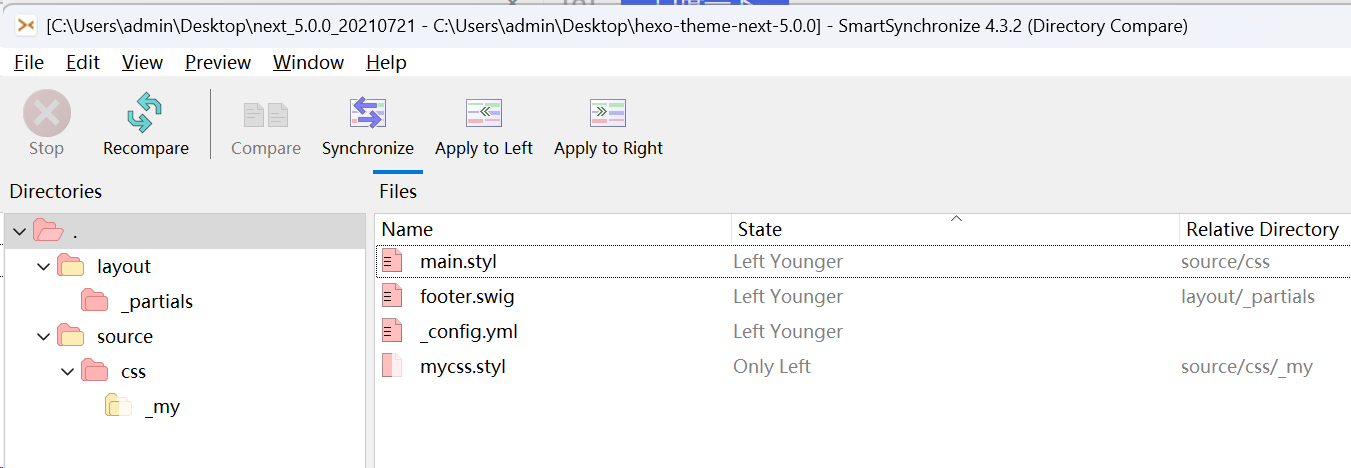Open the Preview menu
Image resolution: width=1351 pixels, height=468 pixels.
click(x=218, y=62)
